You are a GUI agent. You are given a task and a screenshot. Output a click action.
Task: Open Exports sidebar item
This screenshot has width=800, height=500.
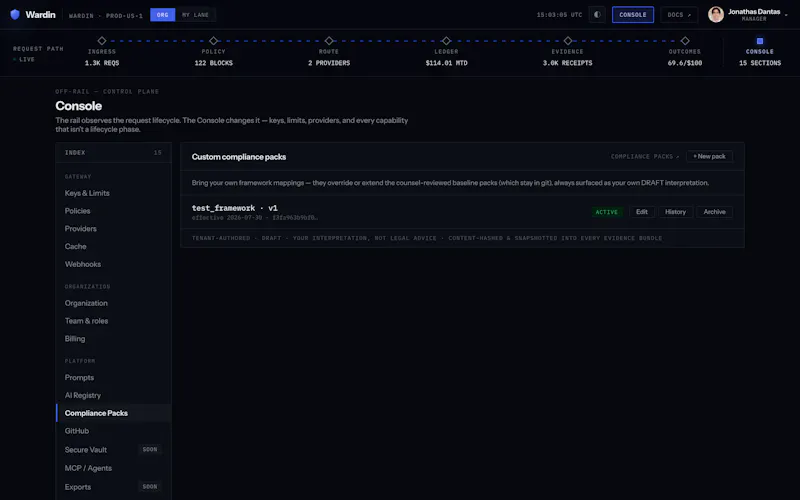pos(113,487)
